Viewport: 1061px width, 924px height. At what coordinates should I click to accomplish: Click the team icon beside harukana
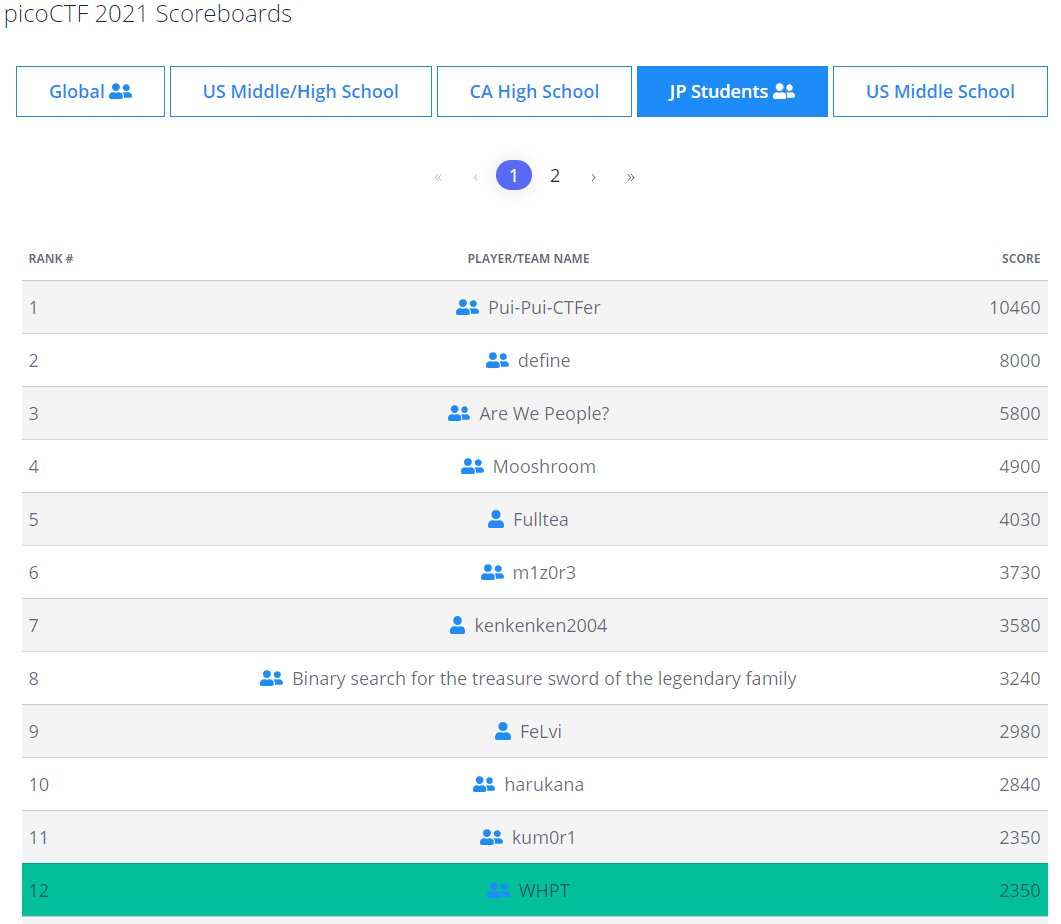pyautogui.click(x=483, y=784)
